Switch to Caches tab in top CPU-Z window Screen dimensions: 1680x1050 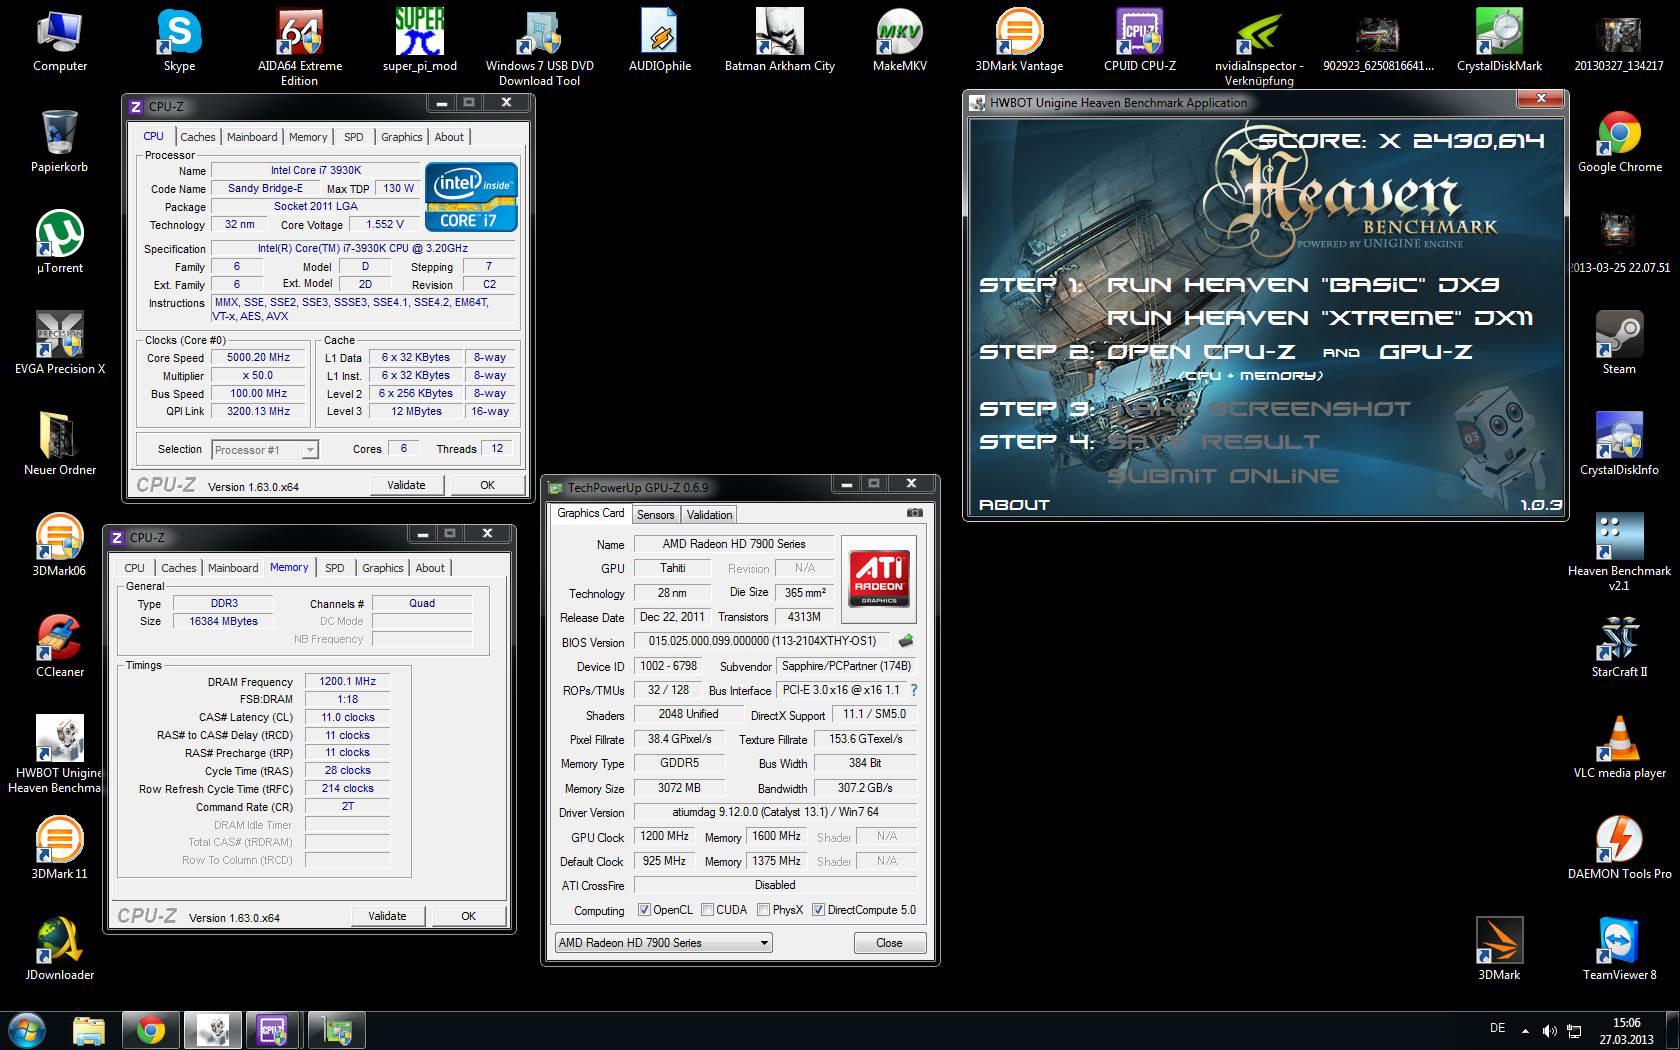pyautogui.click(x=197, y=137)
